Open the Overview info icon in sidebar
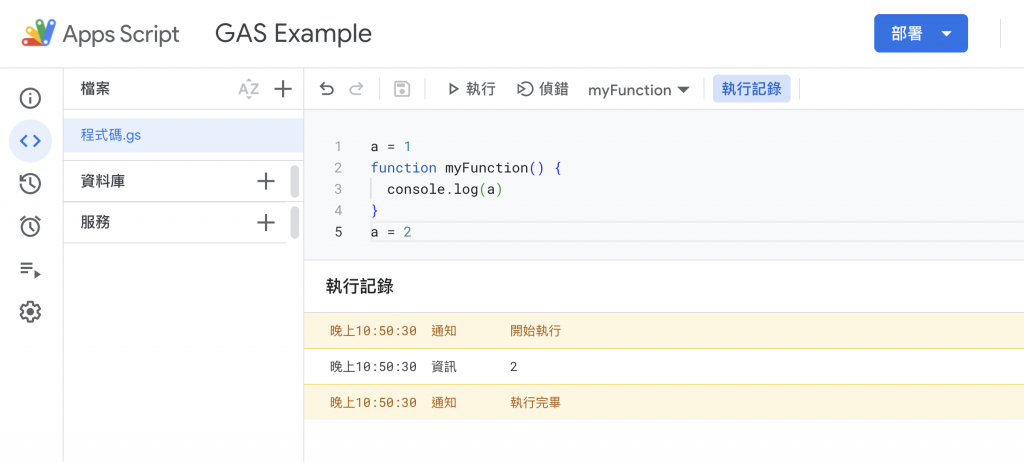 30,98
